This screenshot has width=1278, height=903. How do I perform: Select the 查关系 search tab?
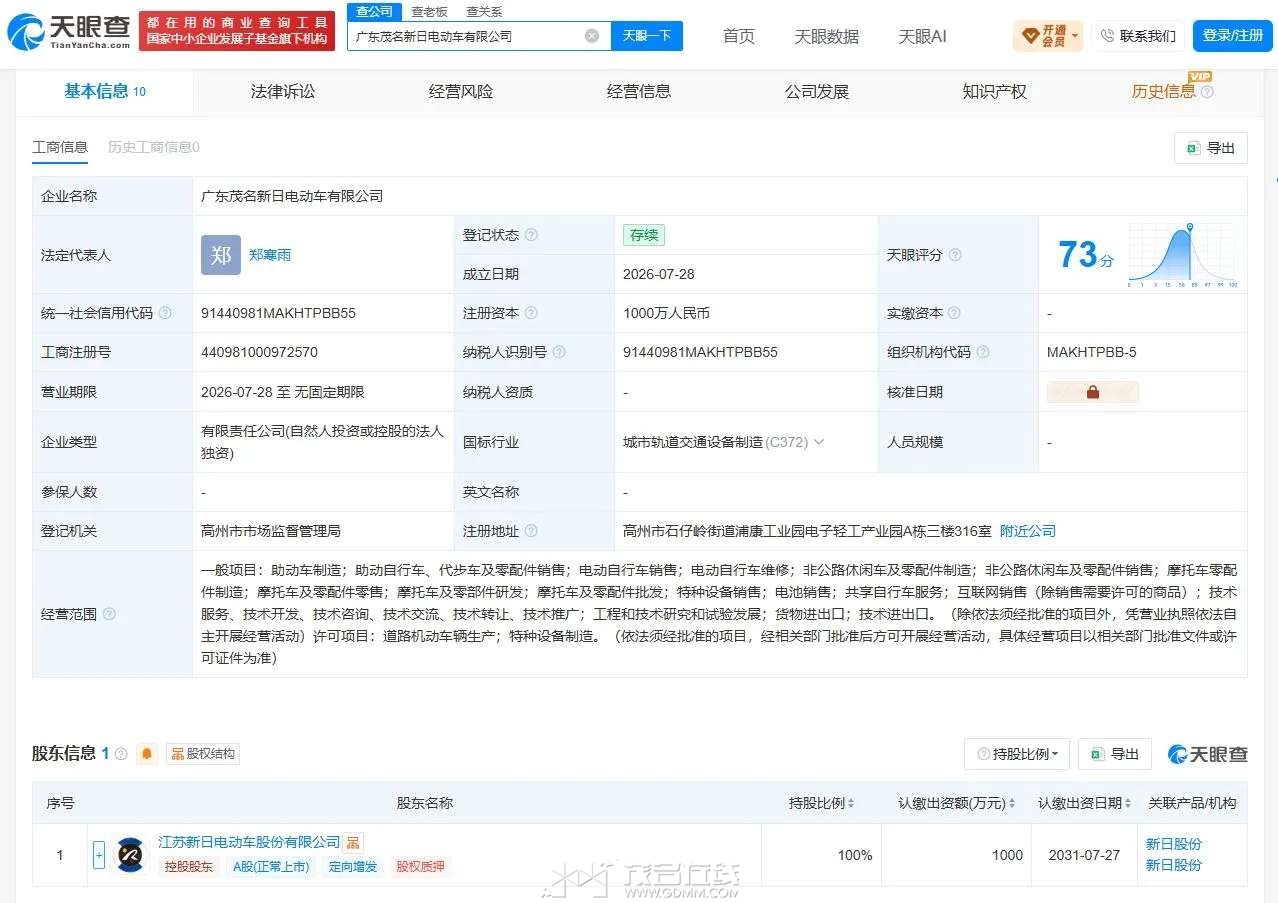pyautogui.click(x=484, y=11)
